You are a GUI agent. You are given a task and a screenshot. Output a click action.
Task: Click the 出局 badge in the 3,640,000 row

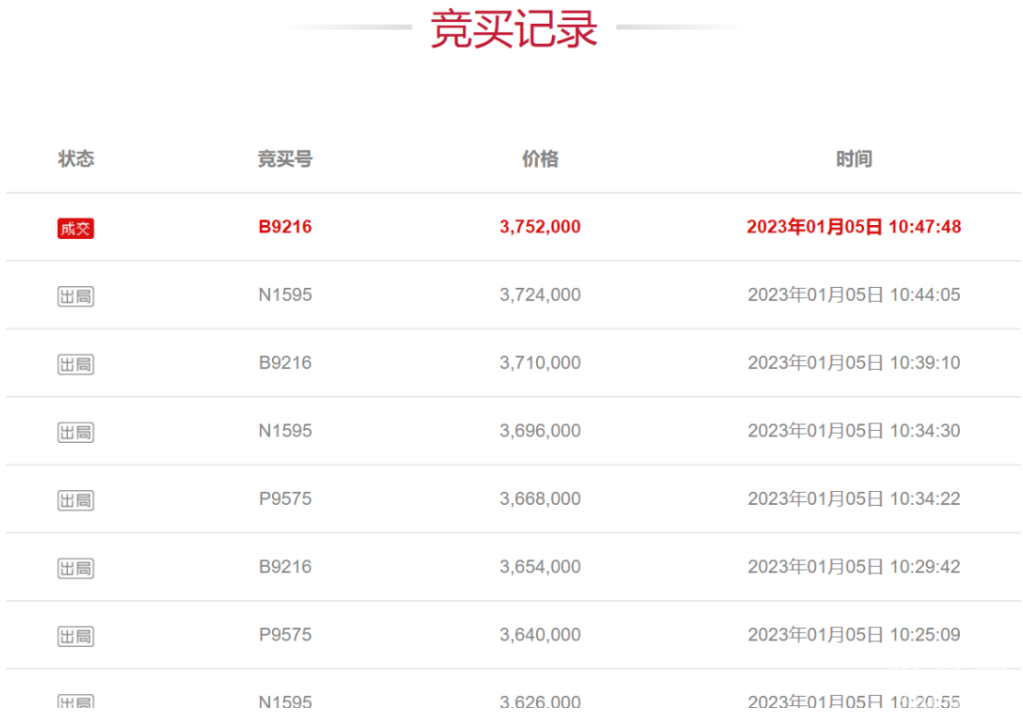coord(76,636)
